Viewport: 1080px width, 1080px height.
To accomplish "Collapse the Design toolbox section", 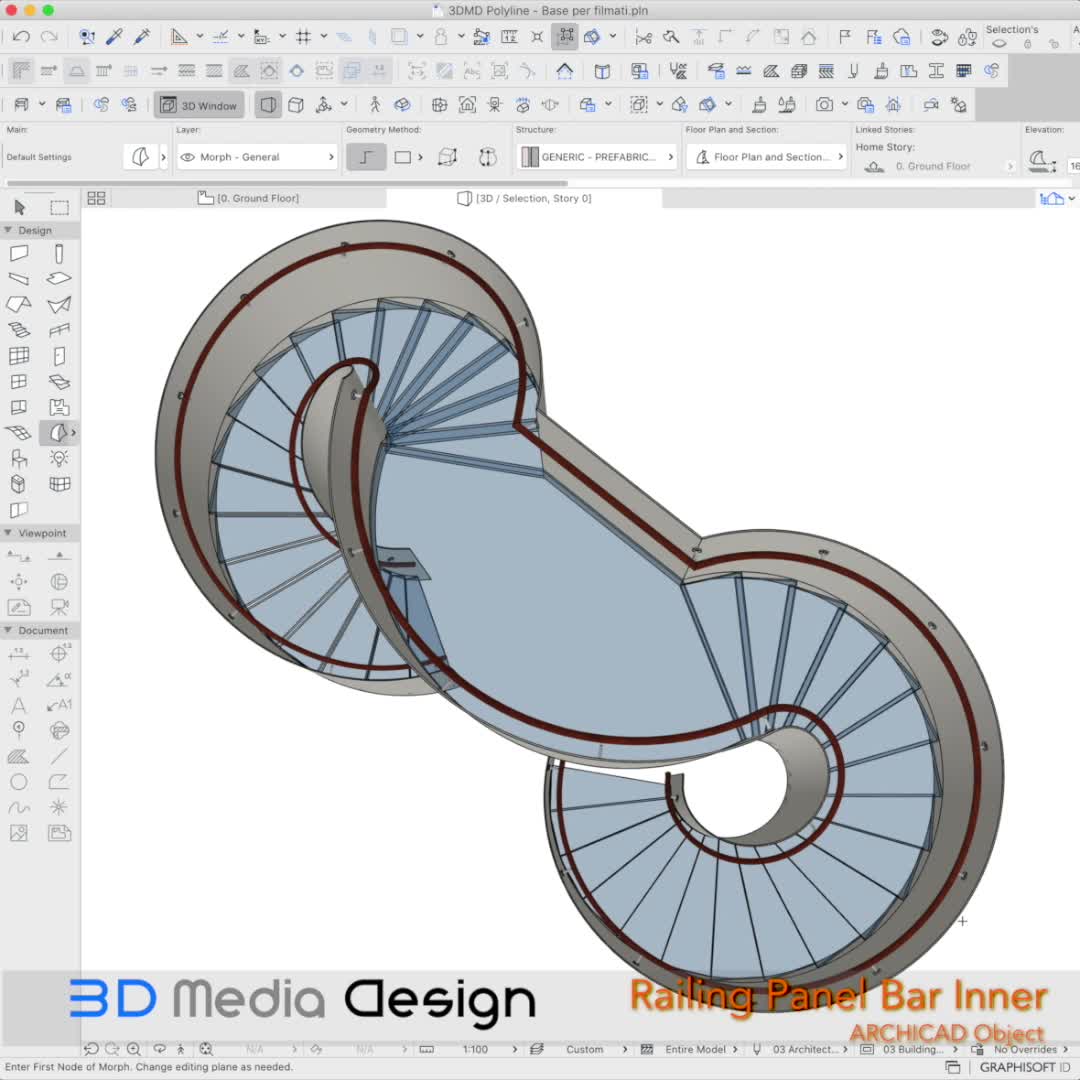I will (8, 230).
